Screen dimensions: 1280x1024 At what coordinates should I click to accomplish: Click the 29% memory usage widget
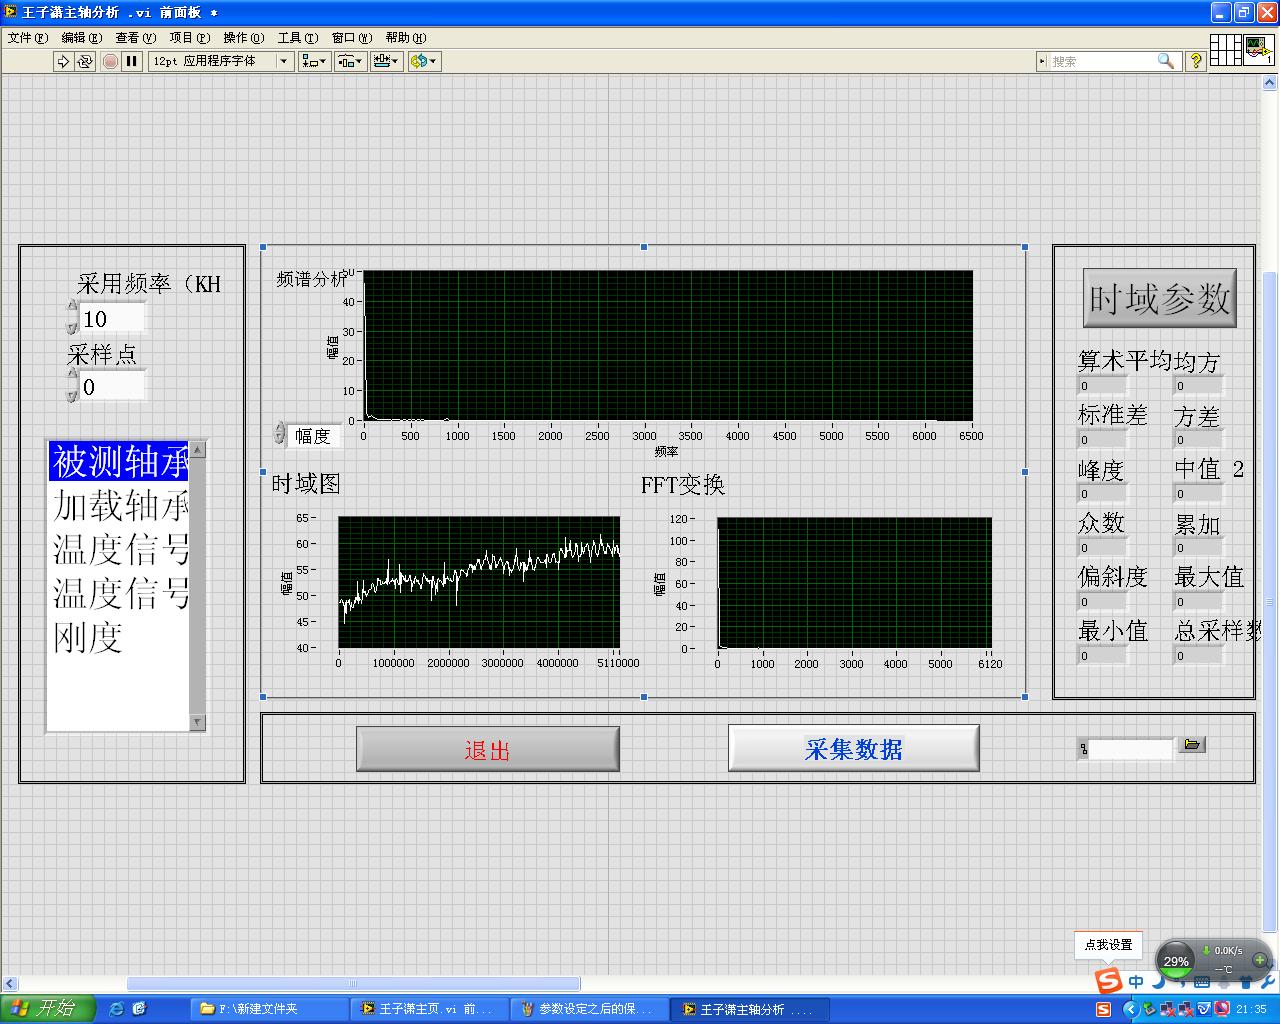point(1176,961)
